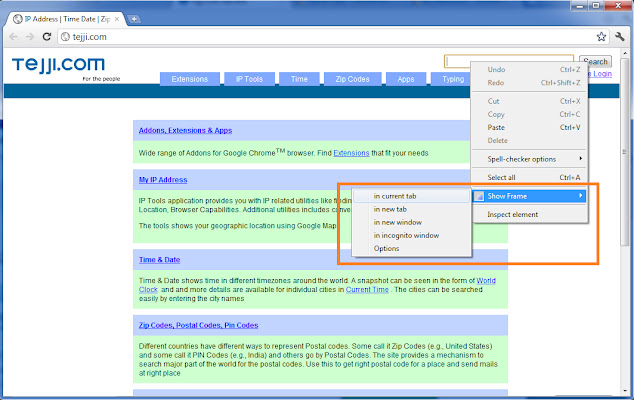Reload the page with the refresh icon
The height and width of the screenshot is (400, 634).
[x=47, y=37]
